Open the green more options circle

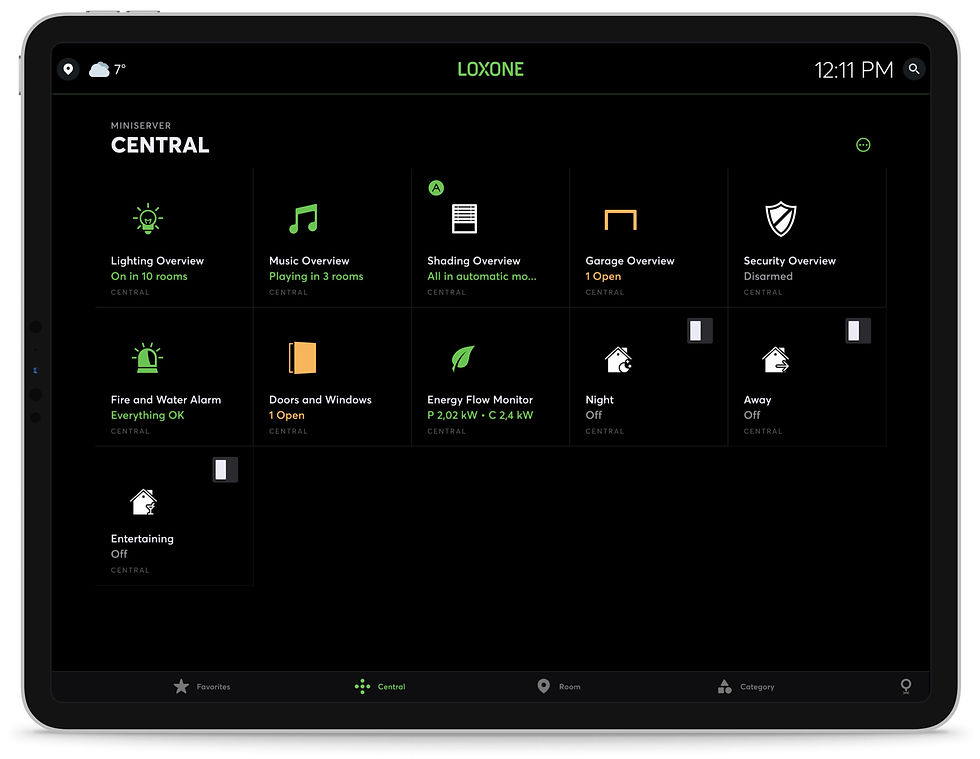pyautogui.click(x=863, y=145)
